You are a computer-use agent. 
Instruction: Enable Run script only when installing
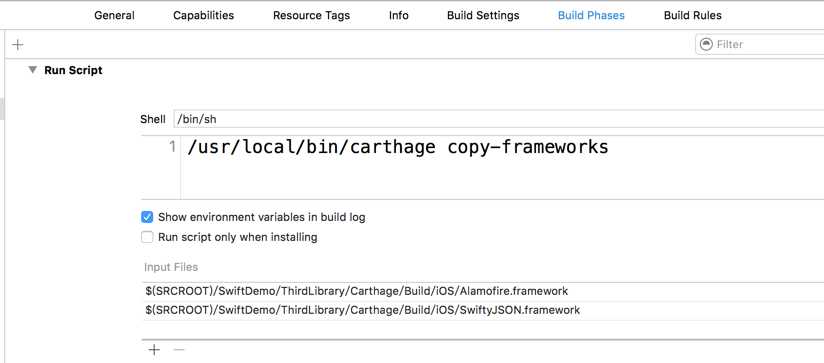[147, 237]
